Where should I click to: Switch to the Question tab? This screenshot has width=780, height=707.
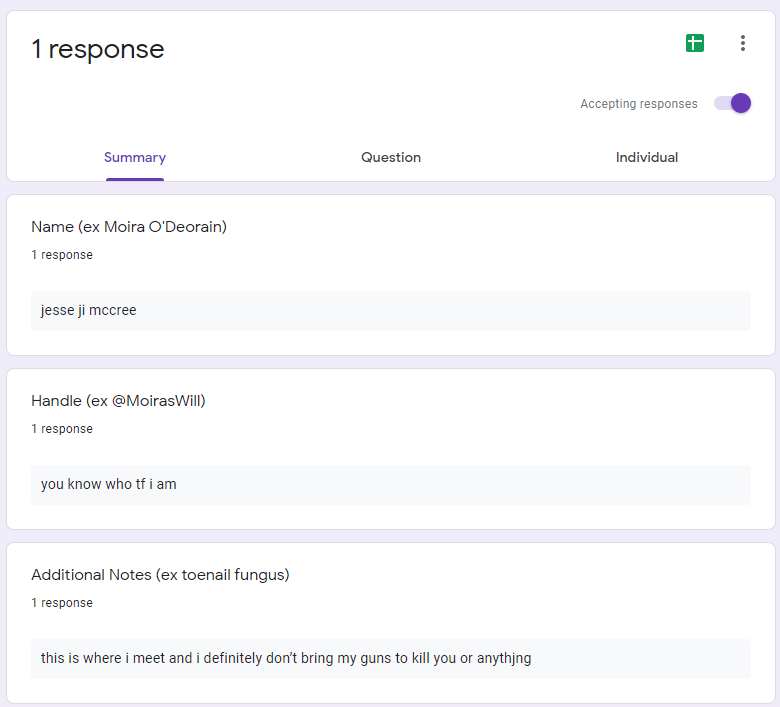pos(391,157)
